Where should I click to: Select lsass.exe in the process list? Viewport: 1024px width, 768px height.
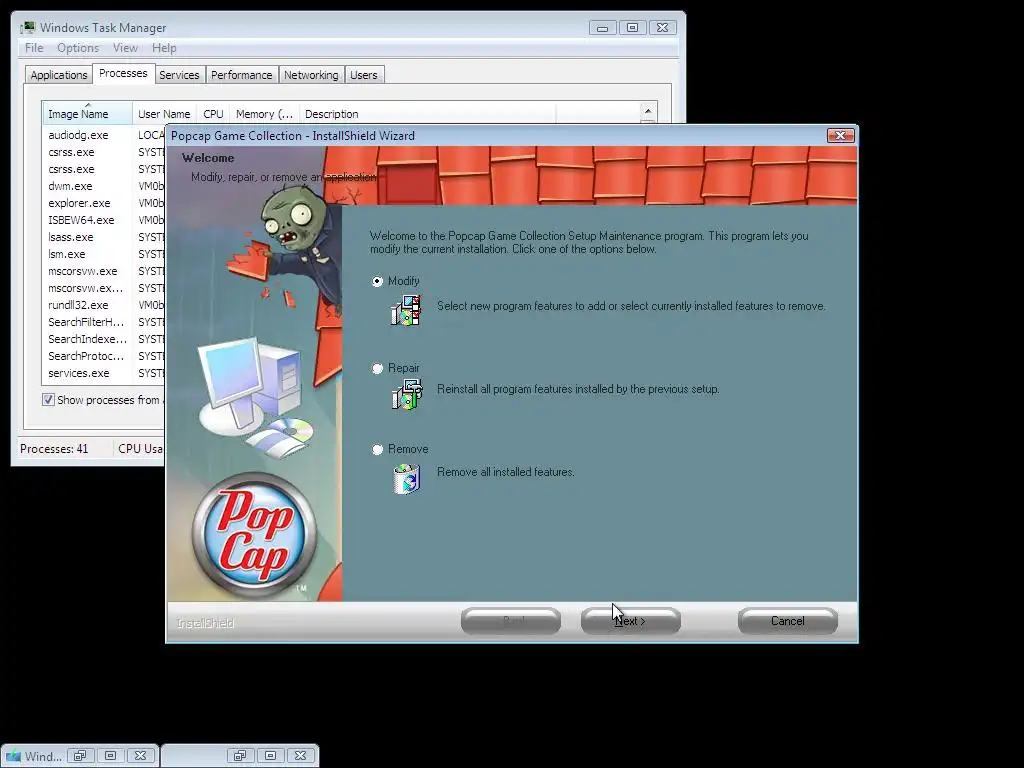coord(71,237)
